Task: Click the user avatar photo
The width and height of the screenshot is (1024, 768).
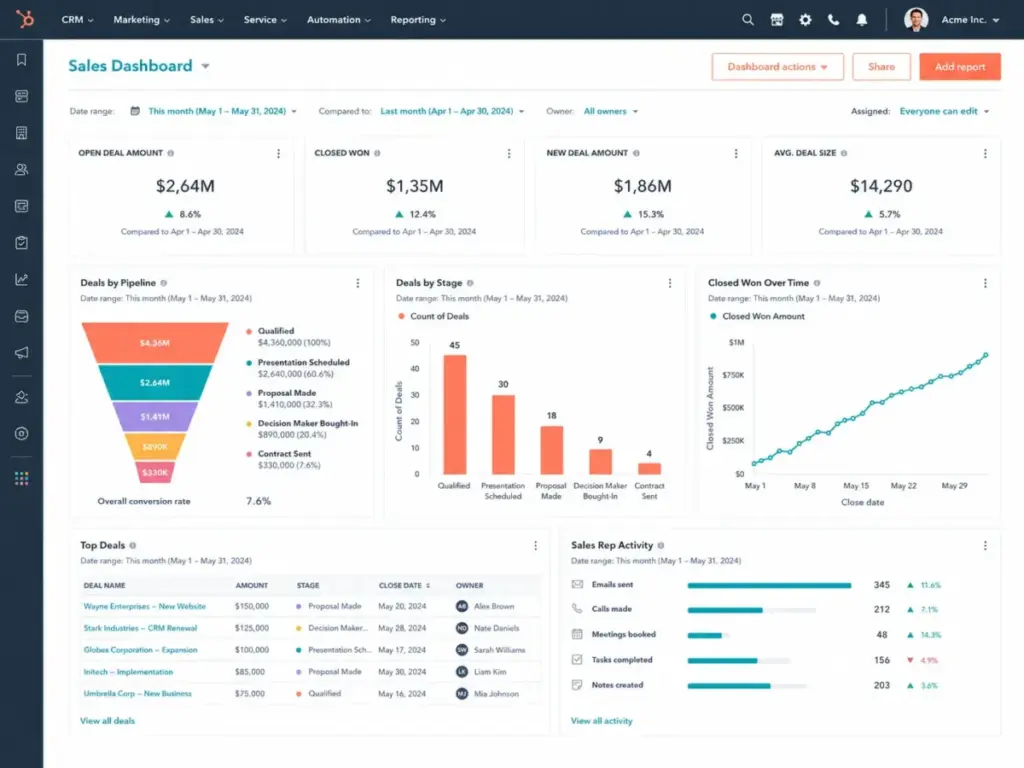Action: [916, 20]
